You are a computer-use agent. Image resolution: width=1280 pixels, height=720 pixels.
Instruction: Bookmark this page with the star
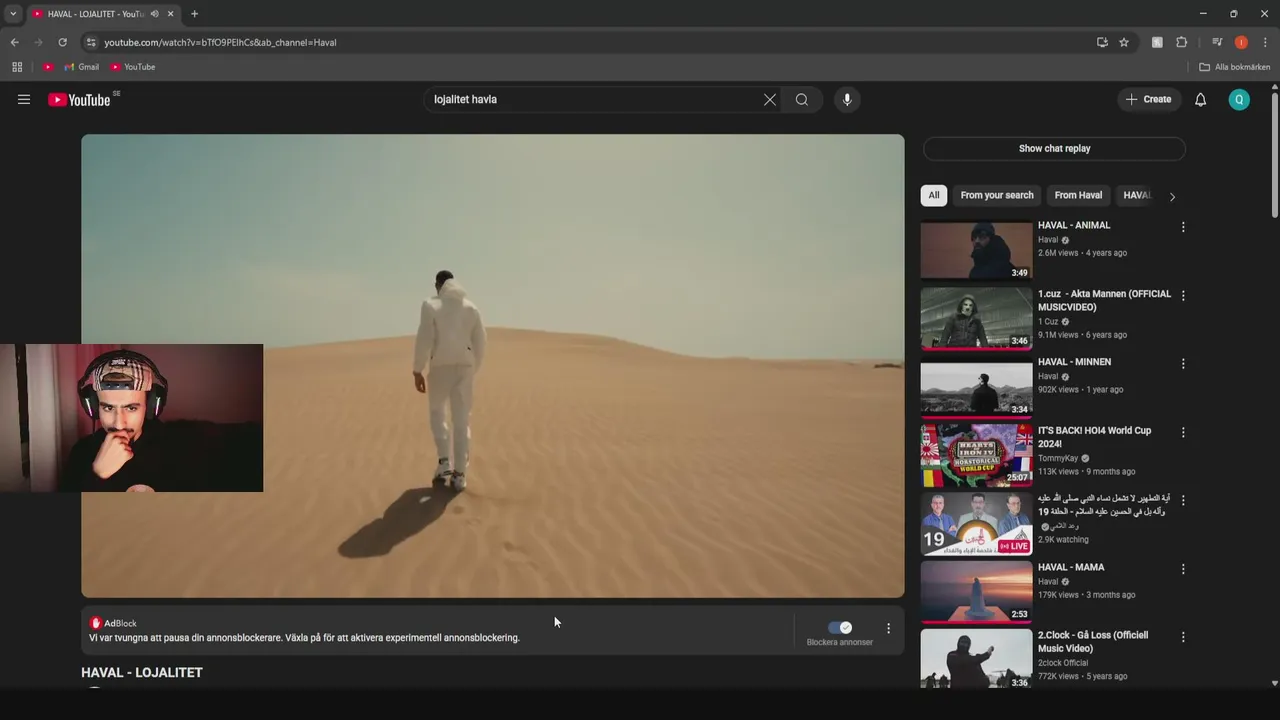[1124, 42]
